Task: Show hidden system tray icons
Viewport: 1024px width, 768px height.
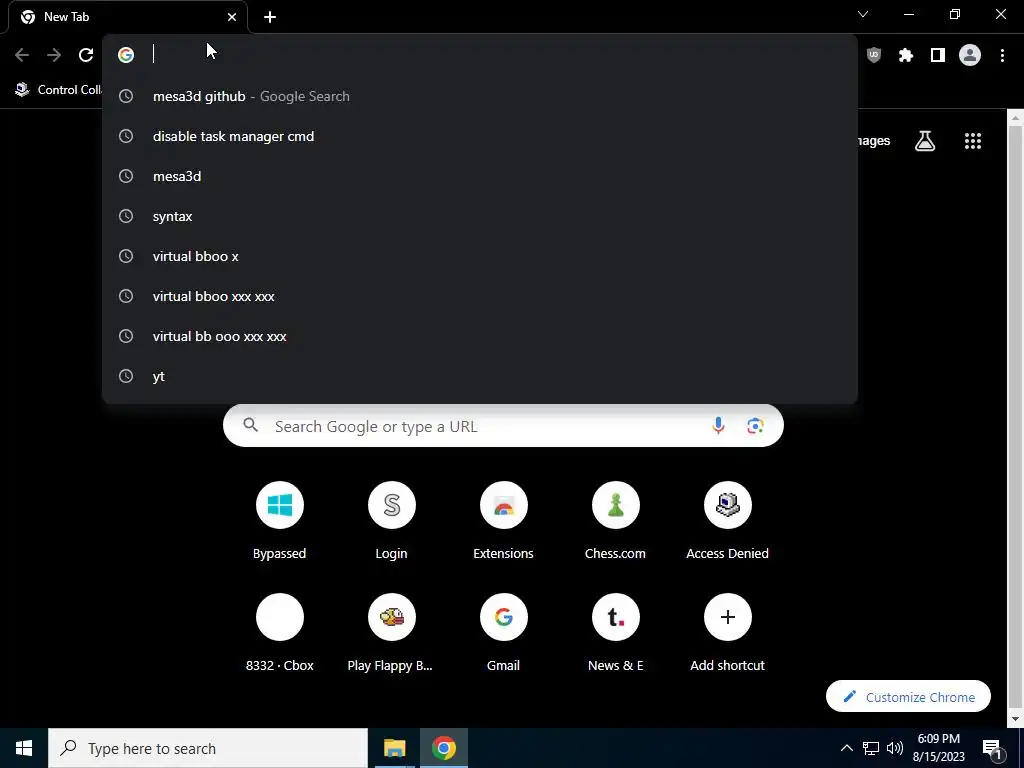Action: [846, 748]
